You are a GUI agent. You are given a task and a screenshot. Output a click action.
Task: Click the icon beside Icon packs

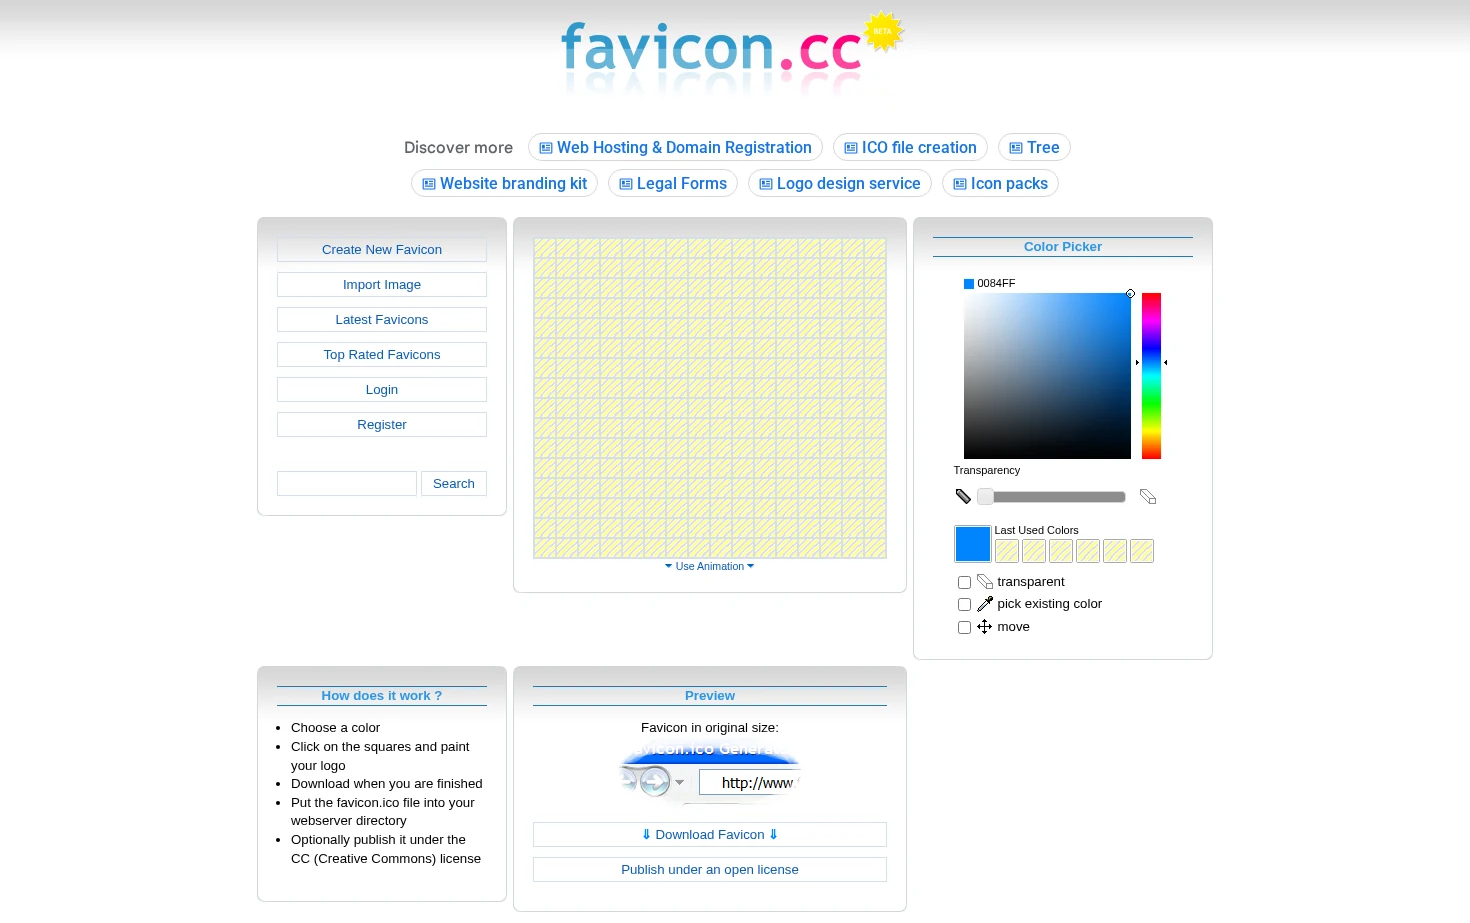960,184
